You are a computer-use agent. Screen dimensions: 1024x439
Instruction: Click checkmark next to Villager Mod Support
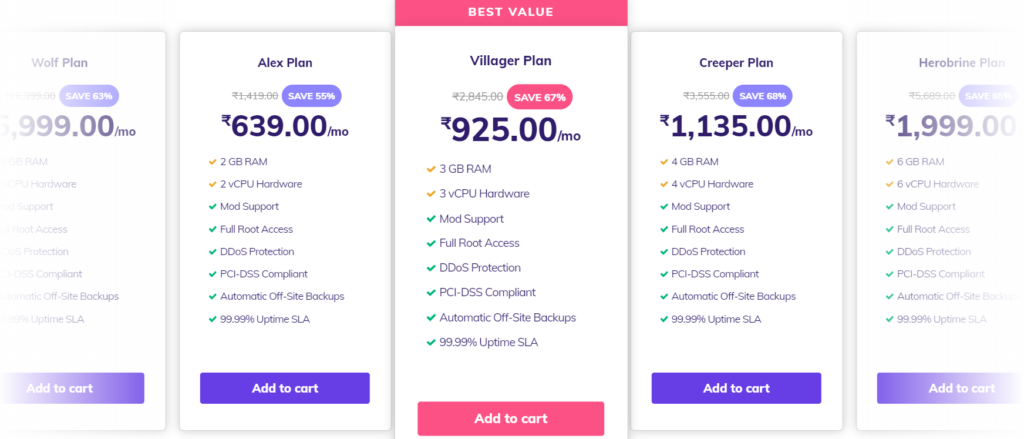tap(430, 219)
